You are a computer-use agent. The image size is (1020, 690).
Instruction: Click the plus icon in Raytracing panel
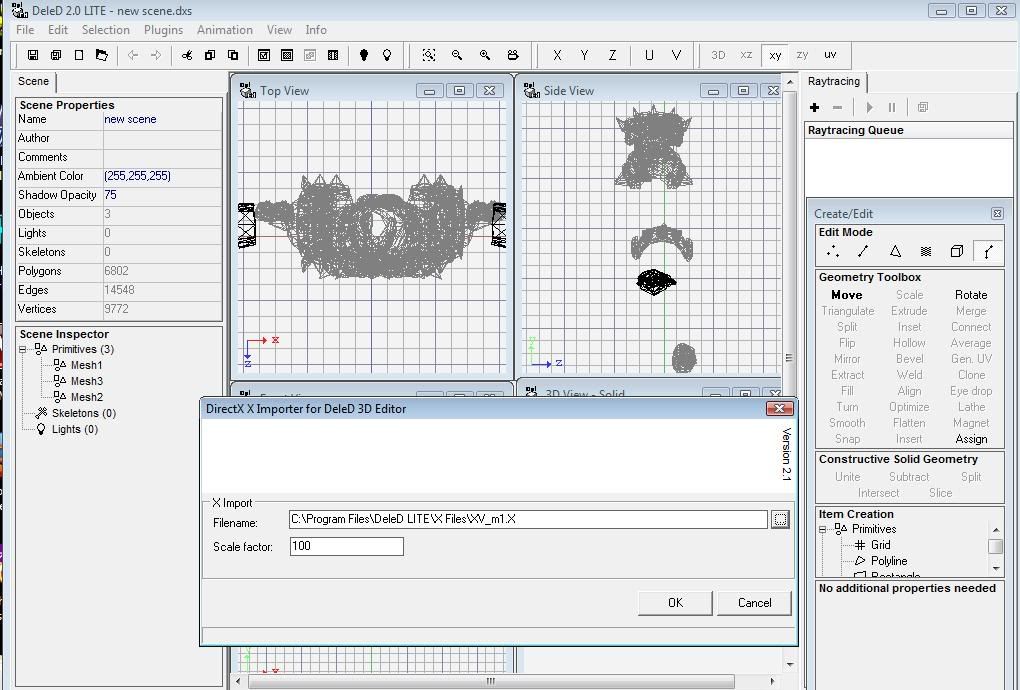pos(815,107)
